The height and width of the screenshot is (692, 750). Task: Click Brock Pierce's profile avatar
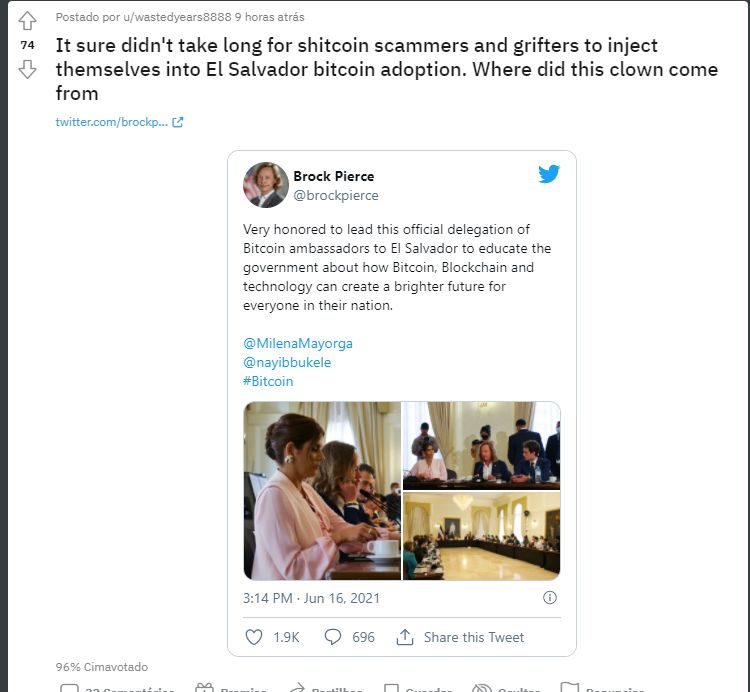(265, 185)
